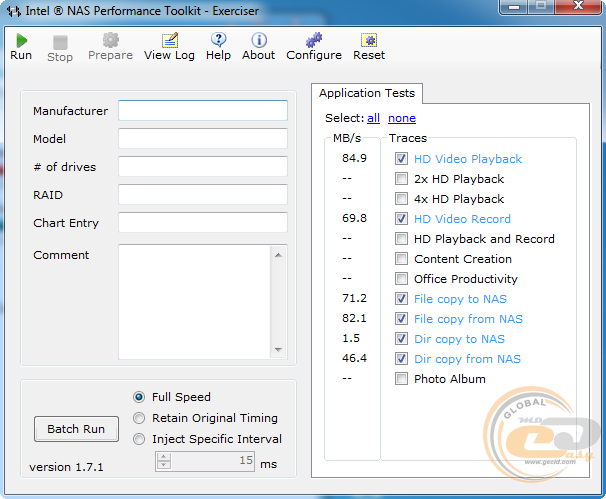Click the Batch Run button
This screenshot has width=606, height=499.
[x=76, y=429]
